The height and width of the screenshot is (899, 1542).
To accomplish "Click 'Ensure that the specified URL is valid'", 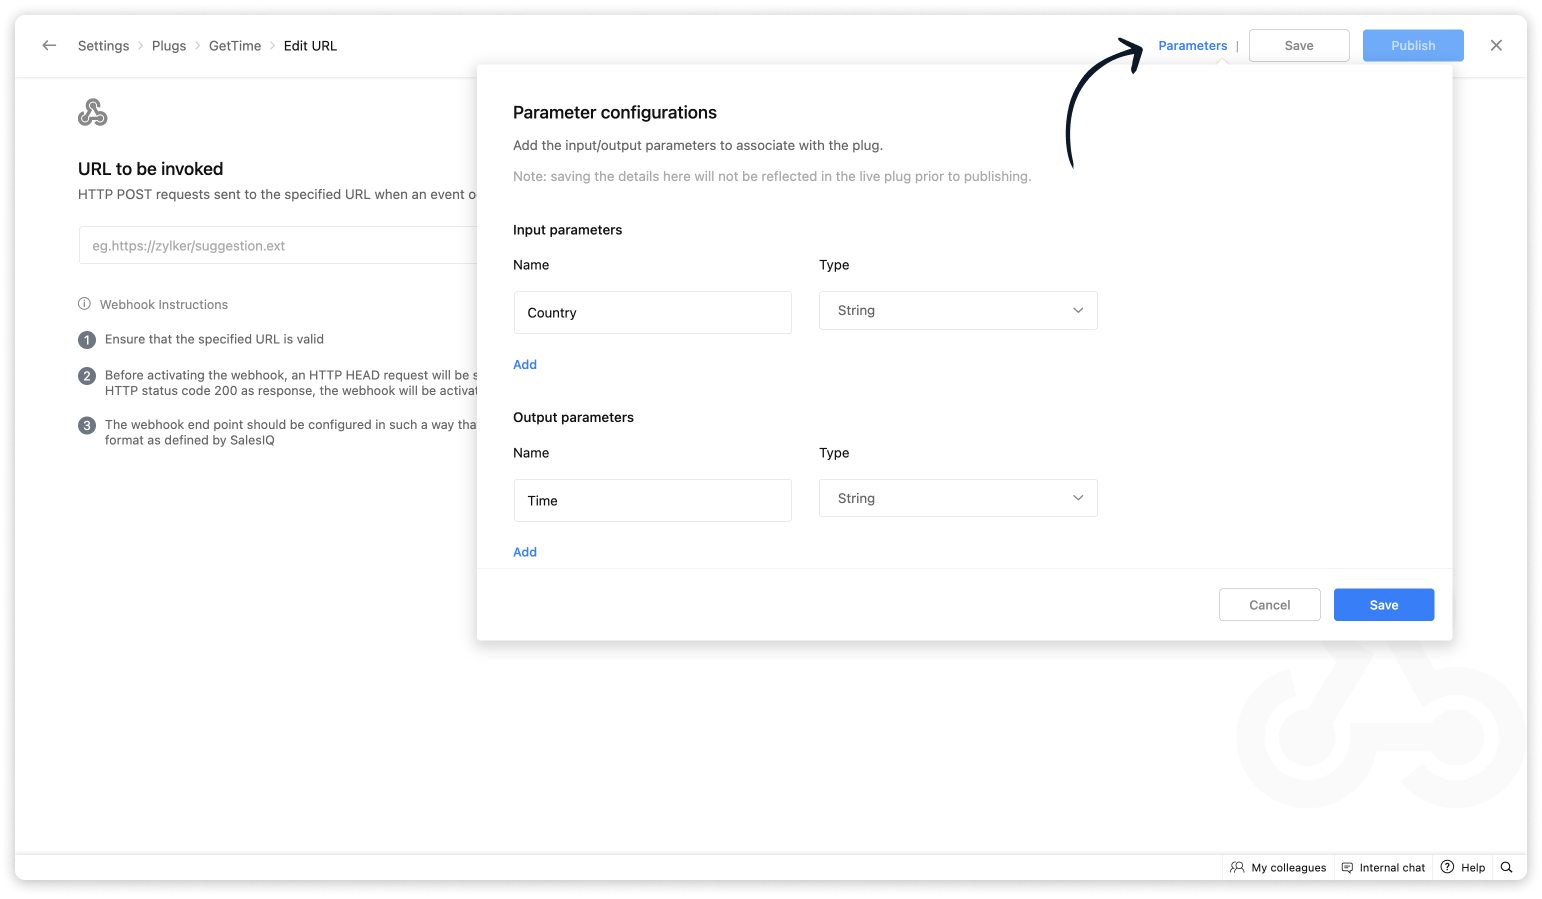I will (x=214, y=340).
